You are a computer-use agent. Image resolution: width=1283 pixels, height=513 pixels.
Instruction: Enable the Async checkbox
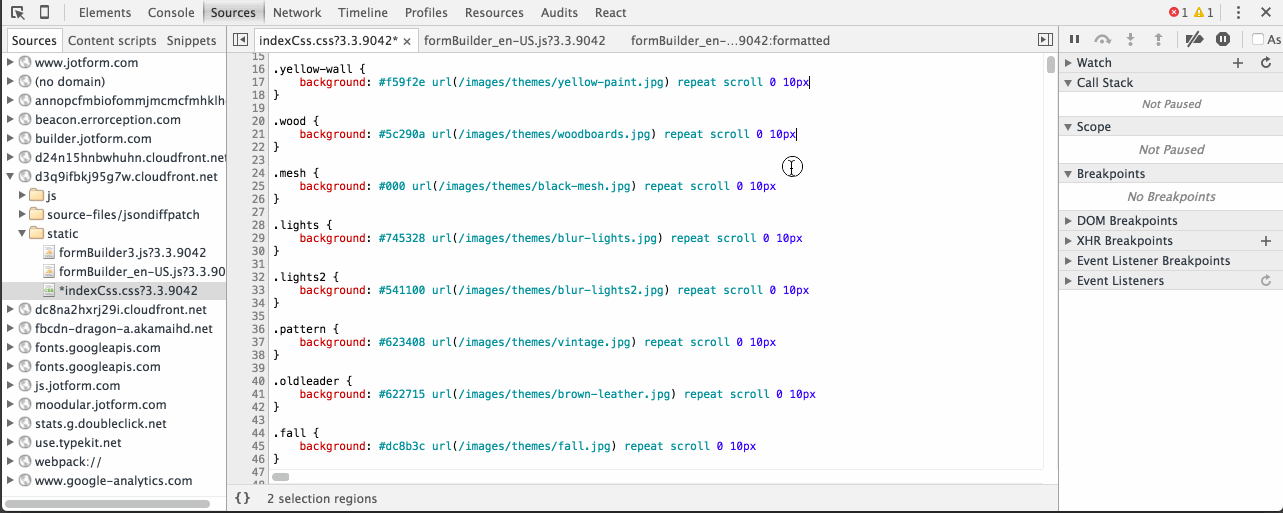click(1258, 39)
